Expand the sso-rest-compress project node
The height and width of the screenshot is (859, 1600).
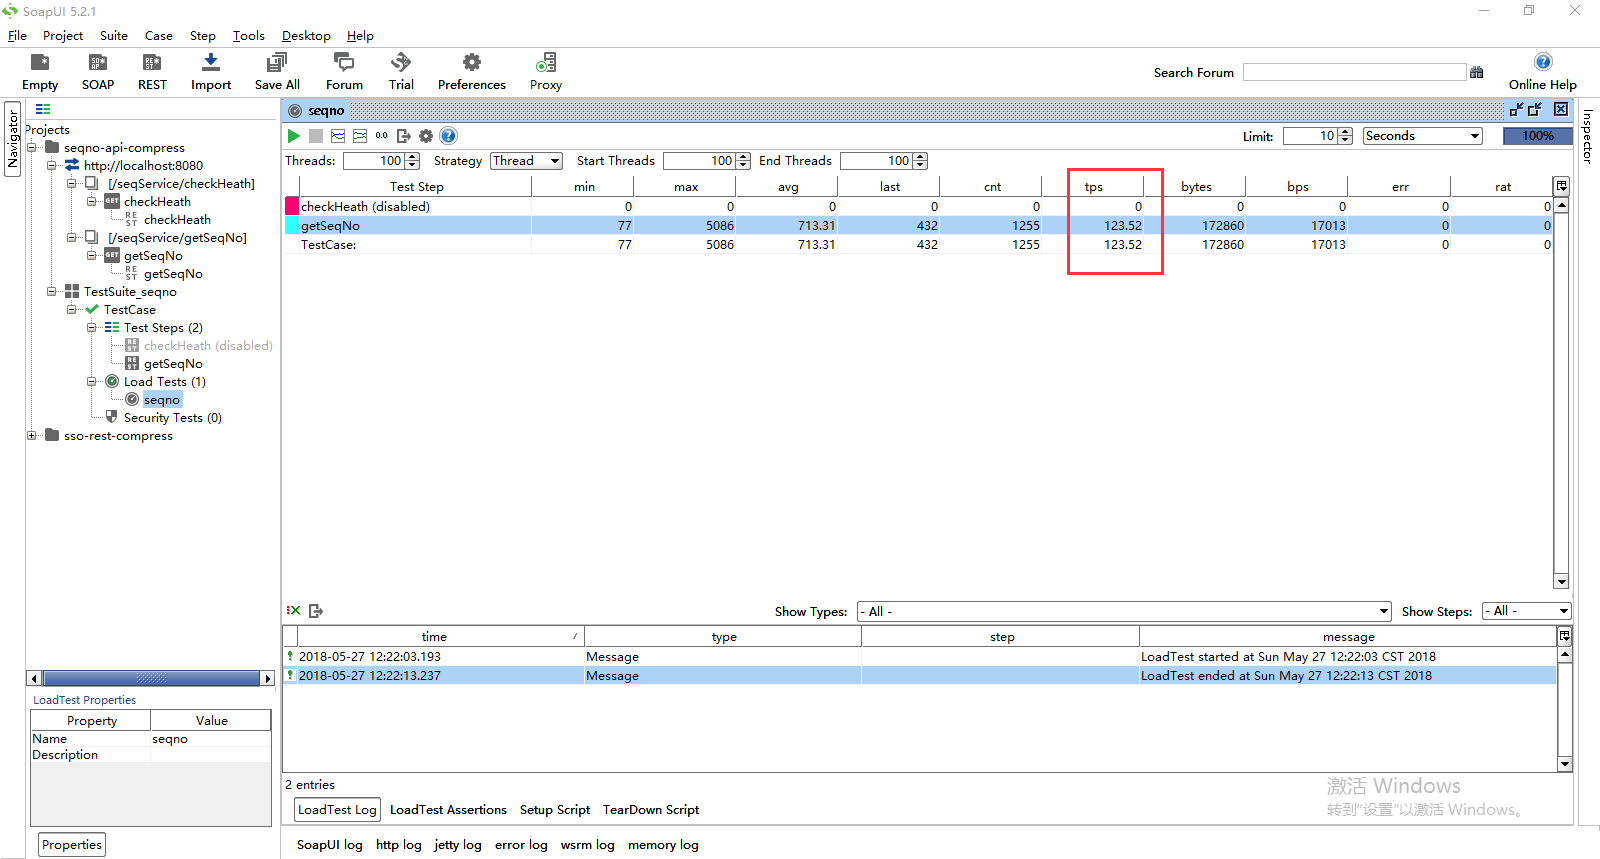click(31, 436)
